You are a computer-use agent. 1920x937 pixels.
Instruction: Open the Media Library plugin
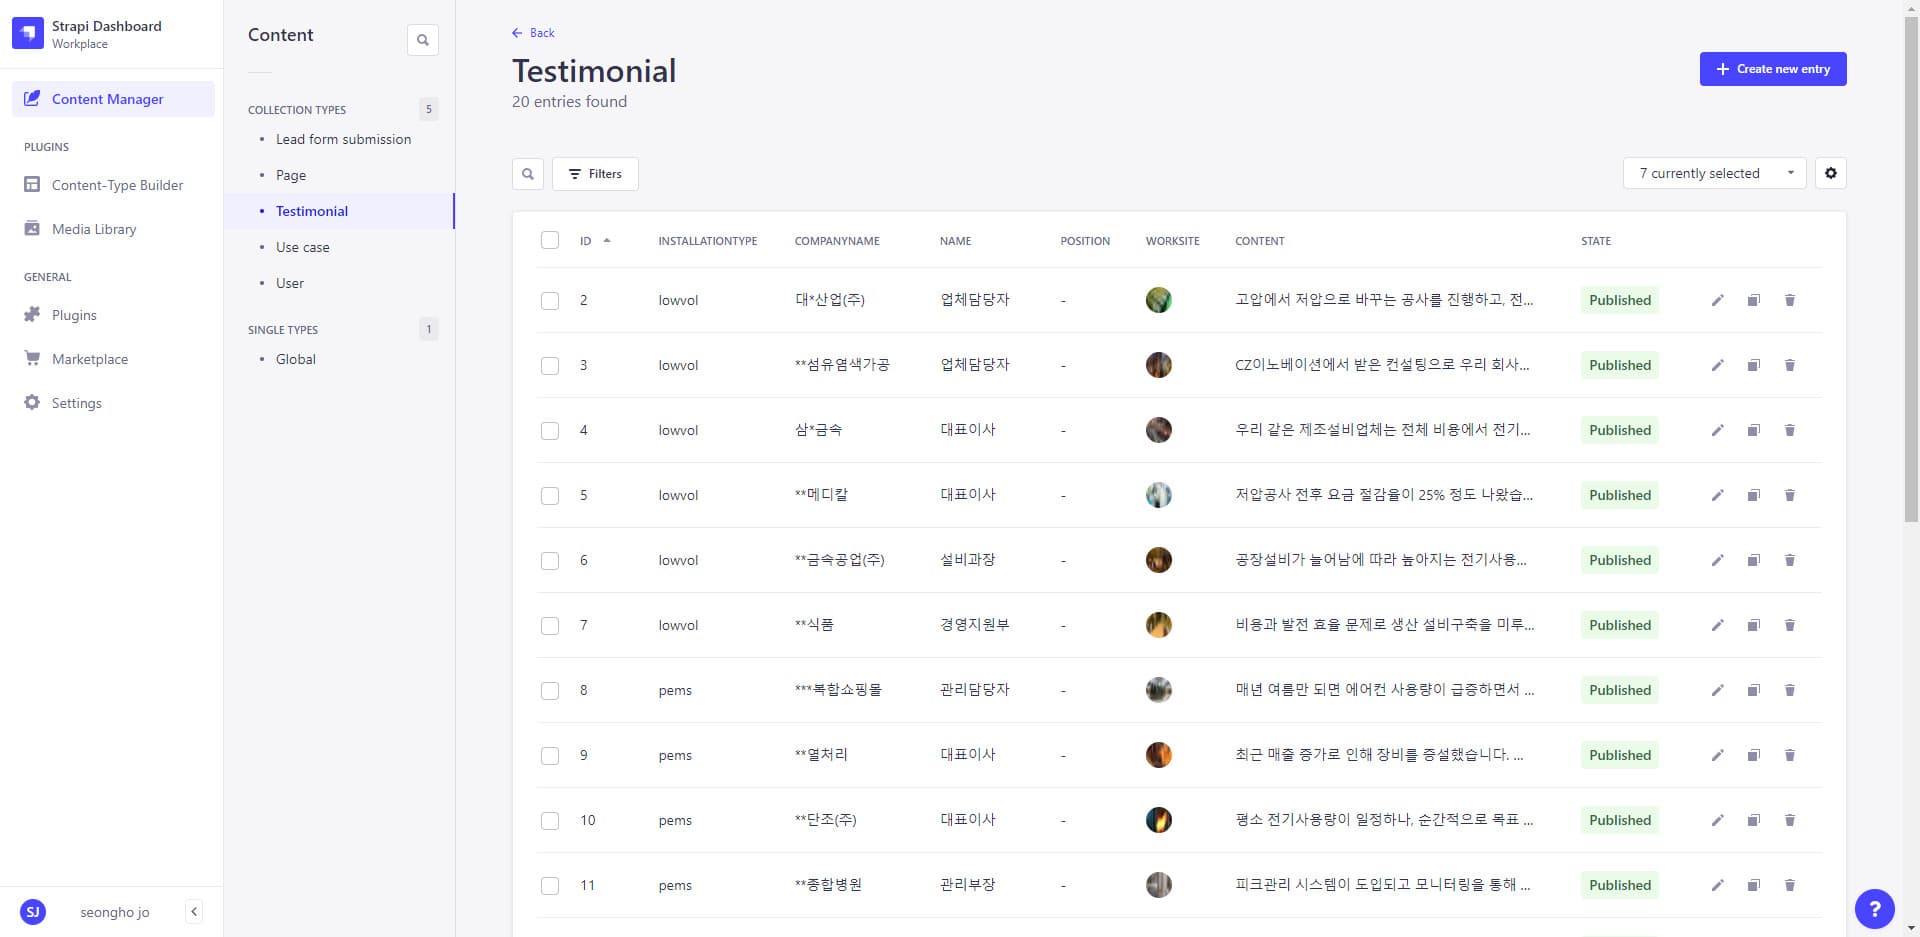(x=94, y=229)
